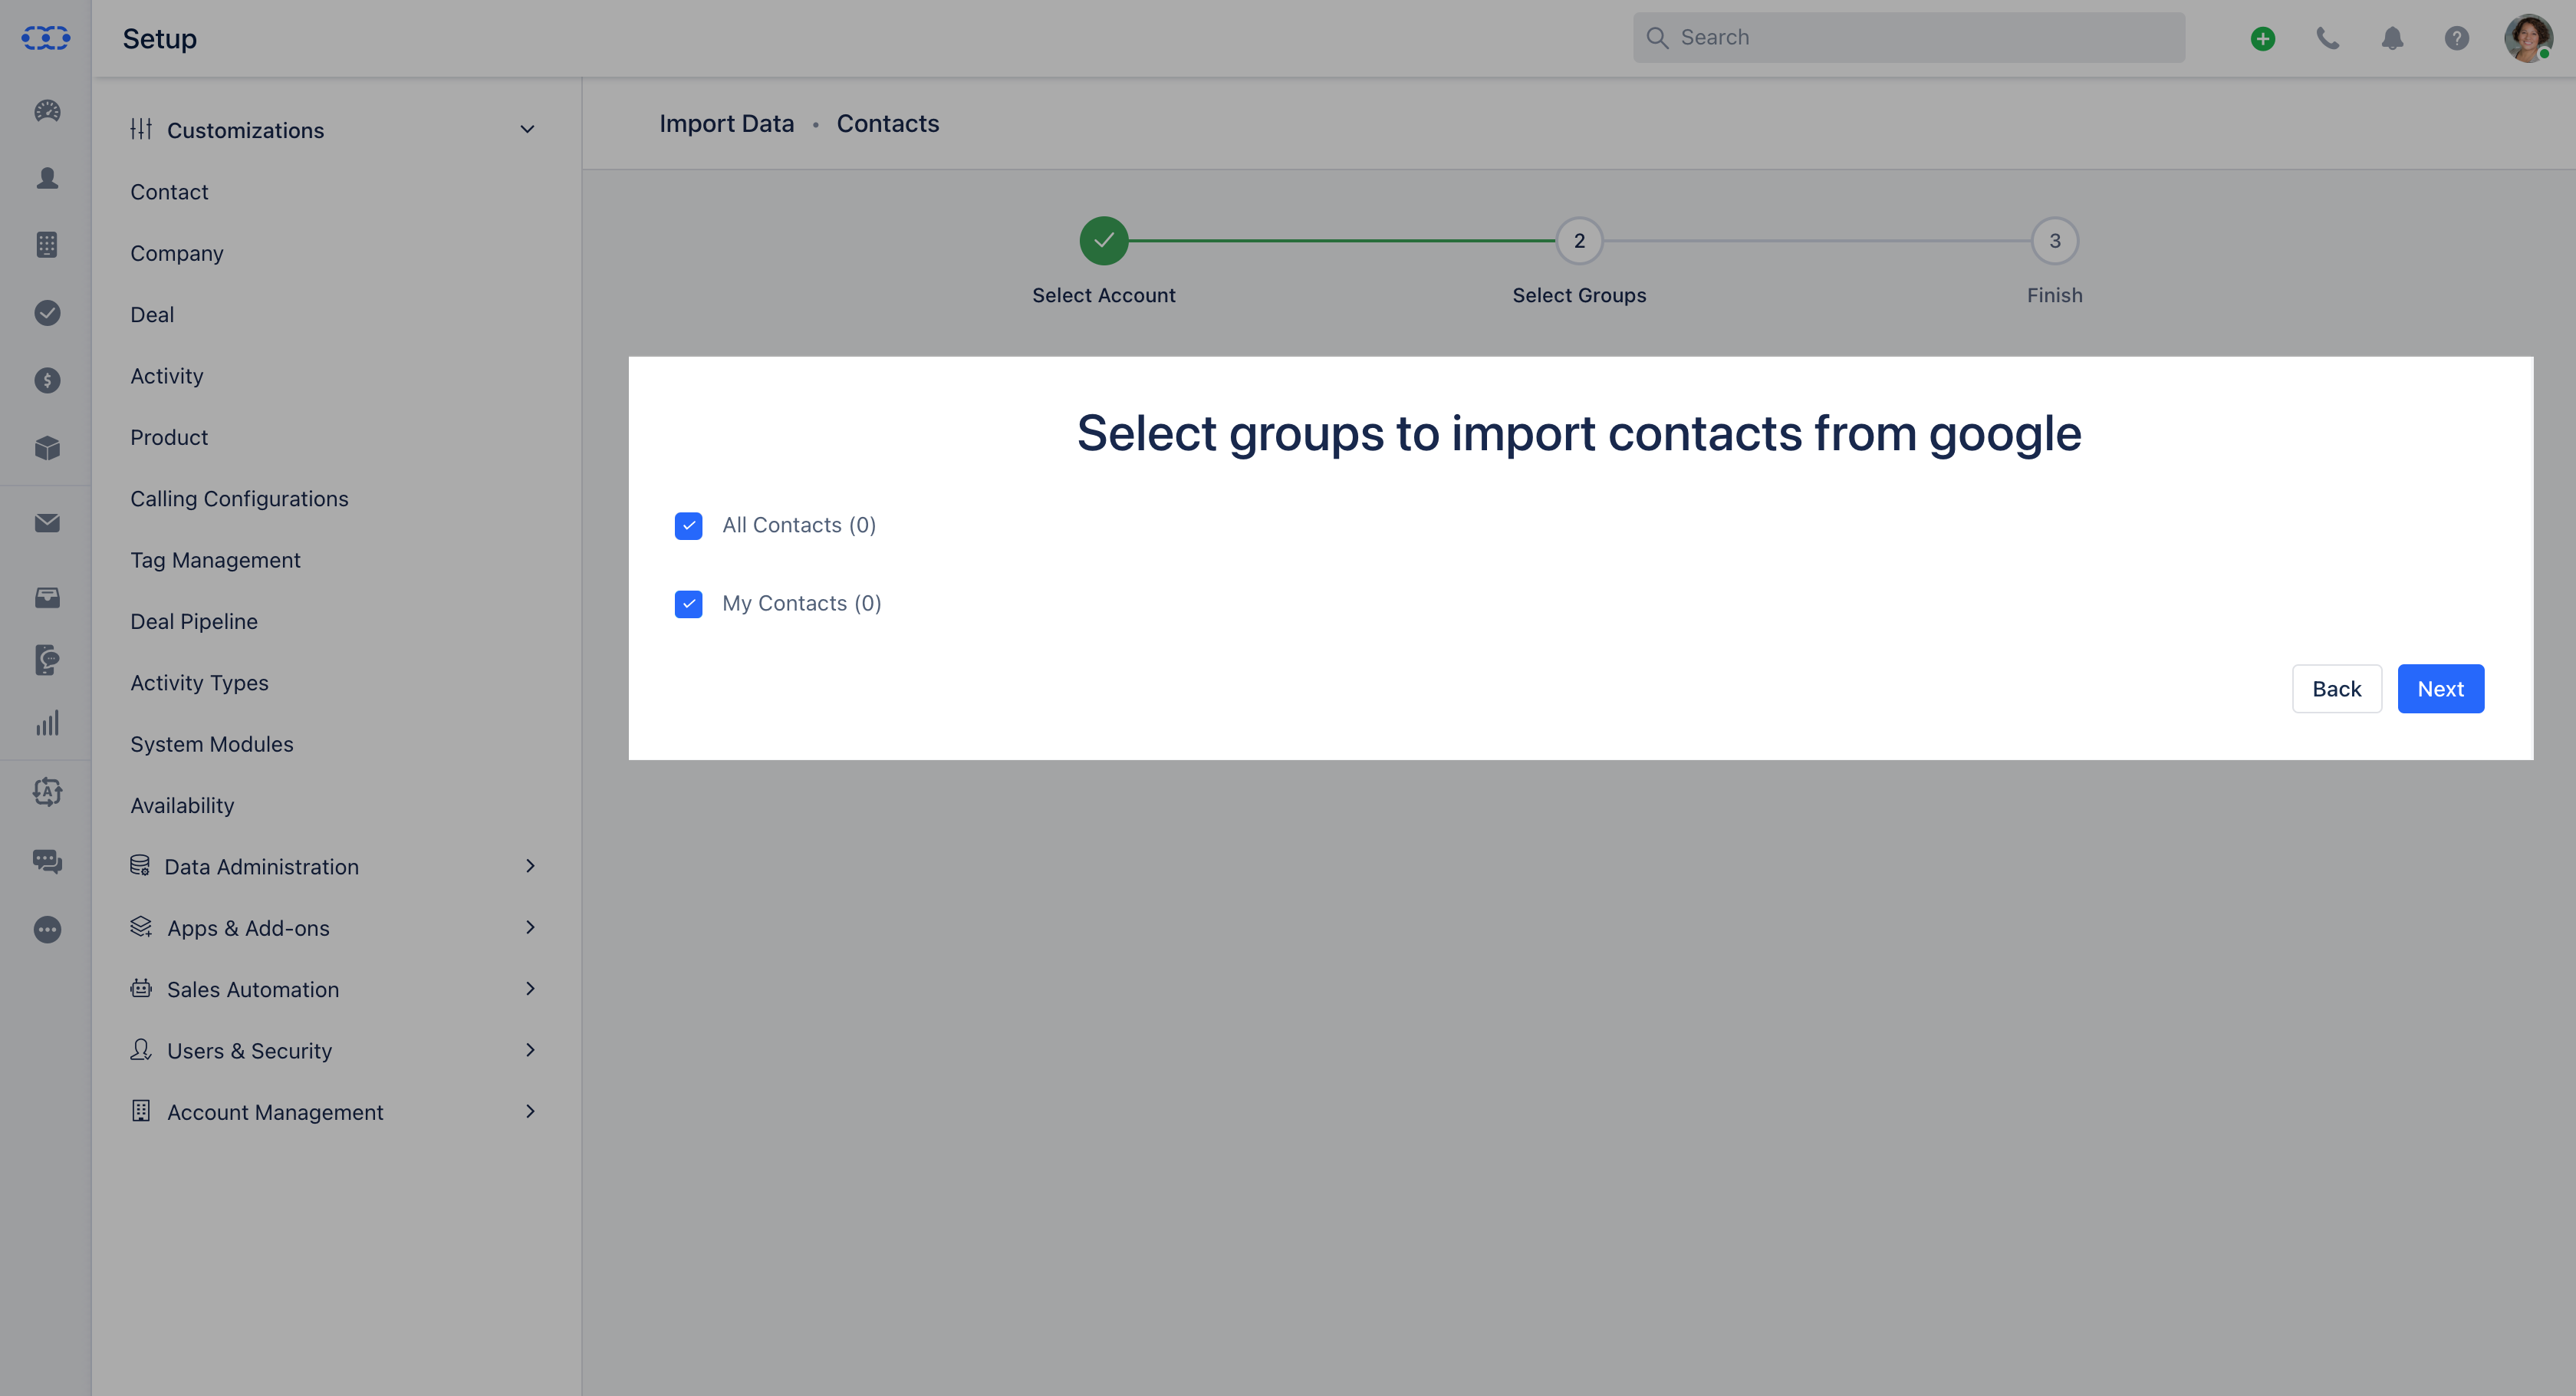Open Deal Pipeline menu item

(x=194, y=621)
